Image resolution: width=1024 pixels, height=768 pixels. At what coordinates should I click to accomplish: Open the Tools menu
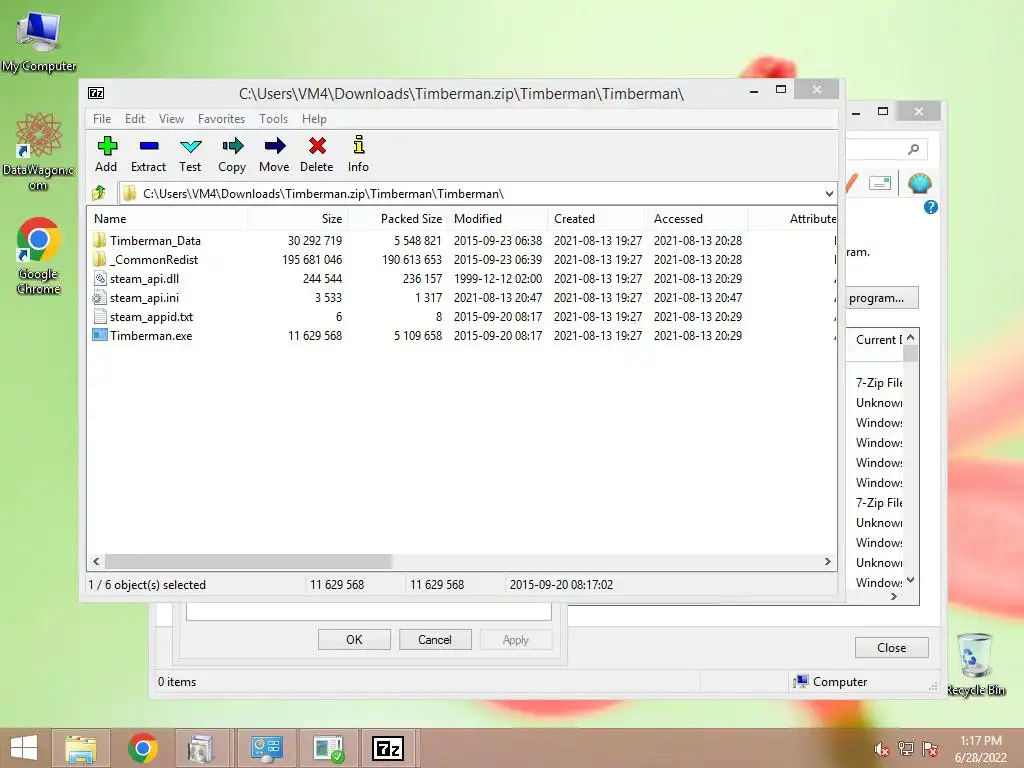pos(273,119)
